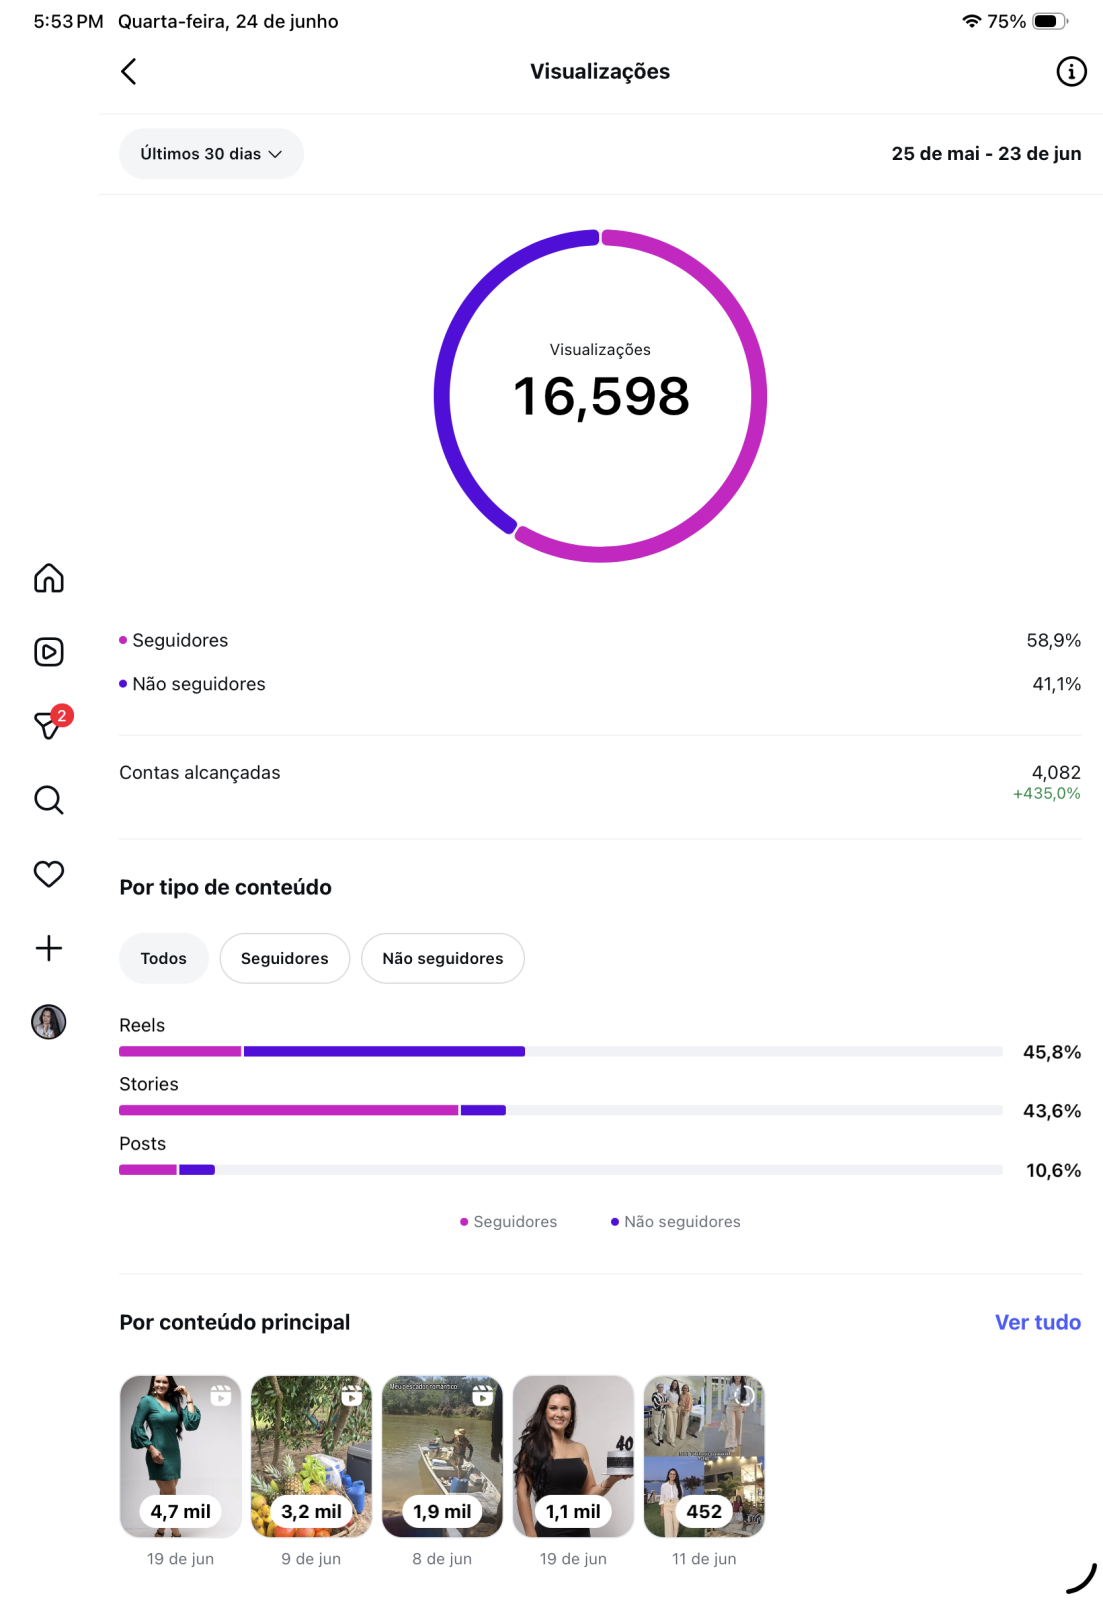
Task: Click the 16,598 views total
Action: click(601, 396)
